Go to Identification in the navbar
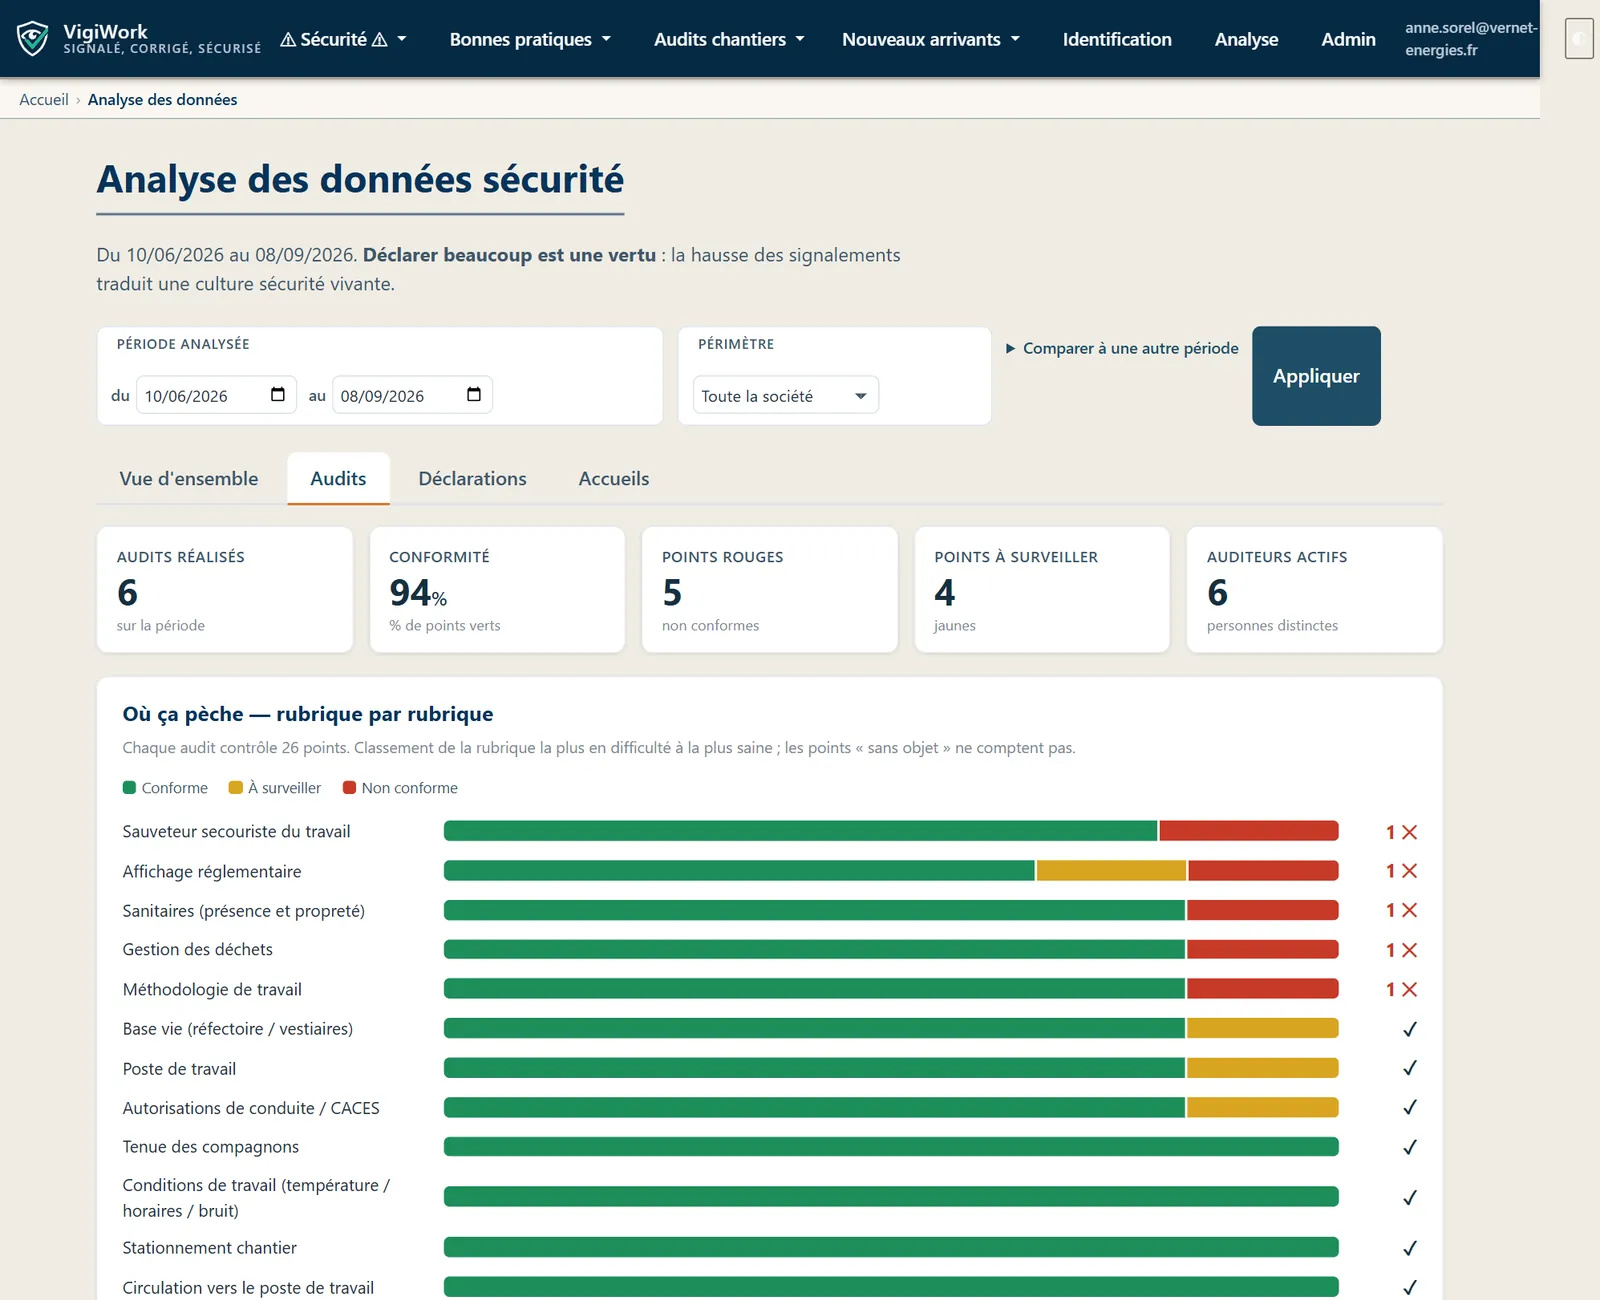 (1117, 39)
